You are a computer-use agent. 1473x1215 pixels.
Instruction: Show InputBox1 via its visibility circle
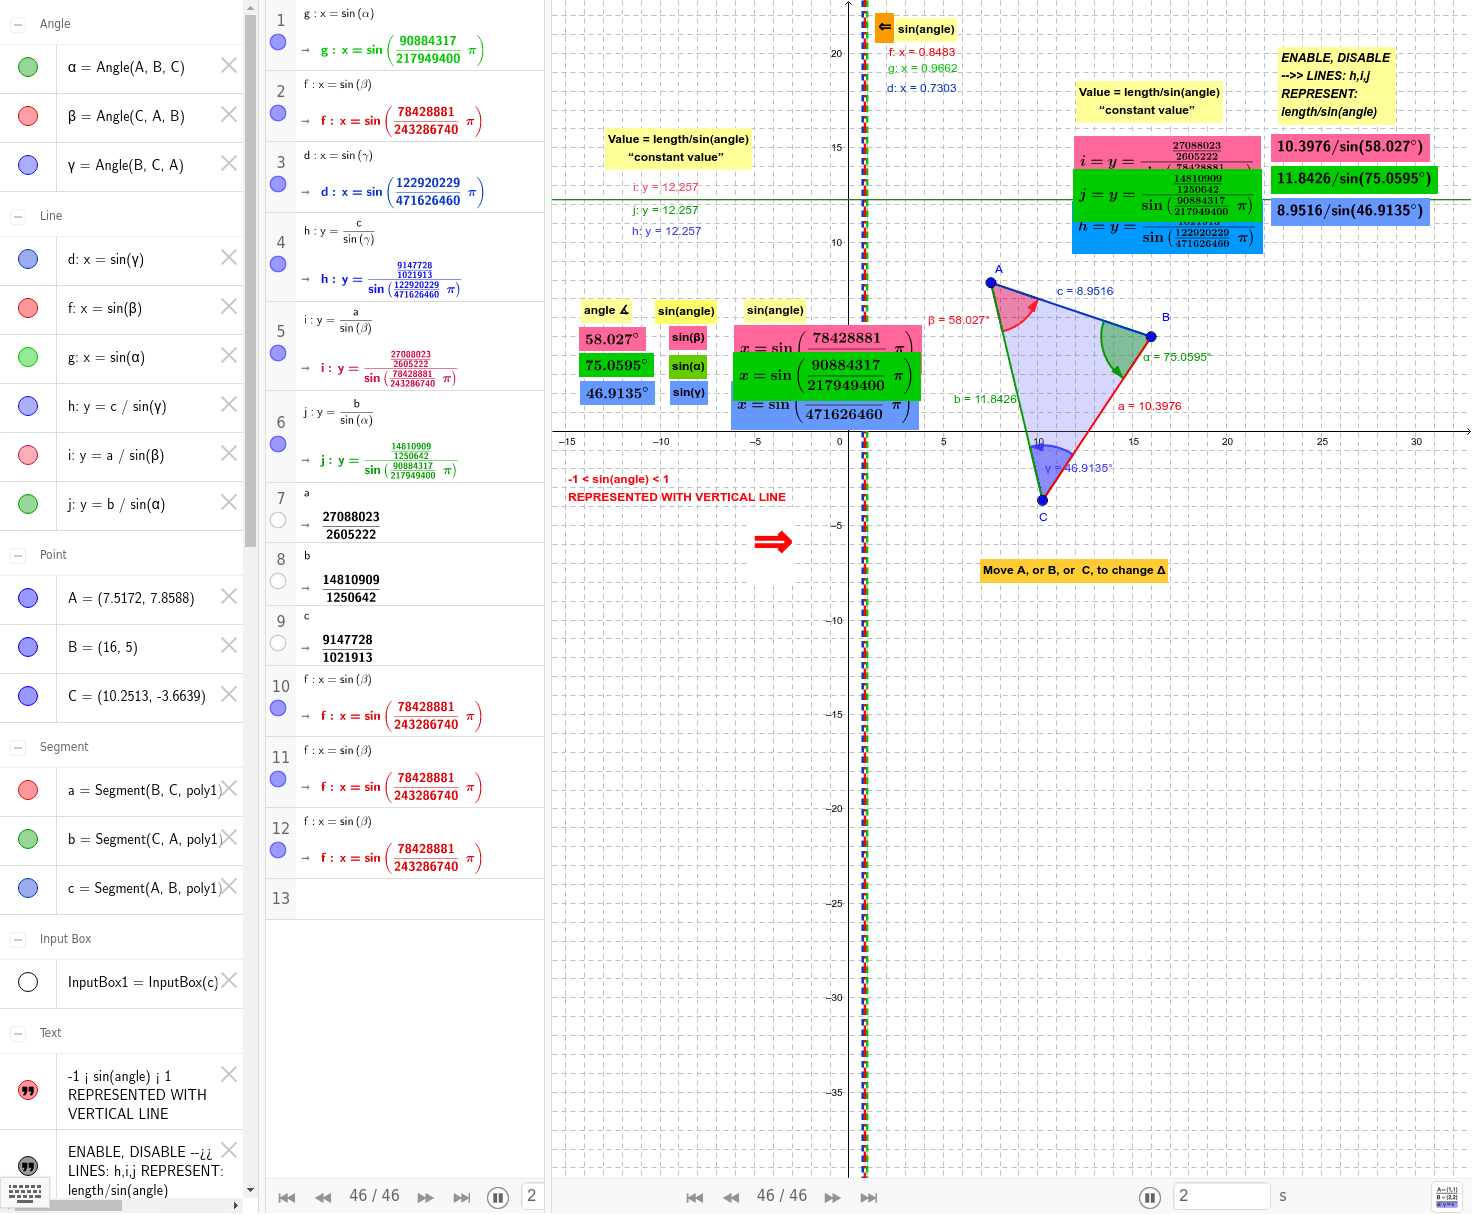click(28, 982)
